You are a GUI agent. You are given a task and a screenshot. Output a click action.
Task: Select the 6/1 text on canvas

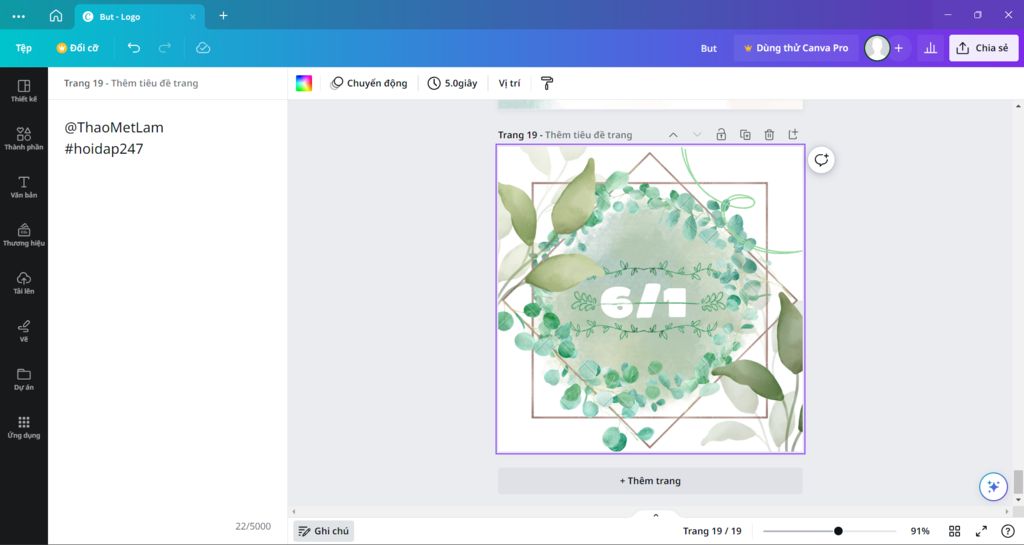pyautogui.click(x=643, y=302)
